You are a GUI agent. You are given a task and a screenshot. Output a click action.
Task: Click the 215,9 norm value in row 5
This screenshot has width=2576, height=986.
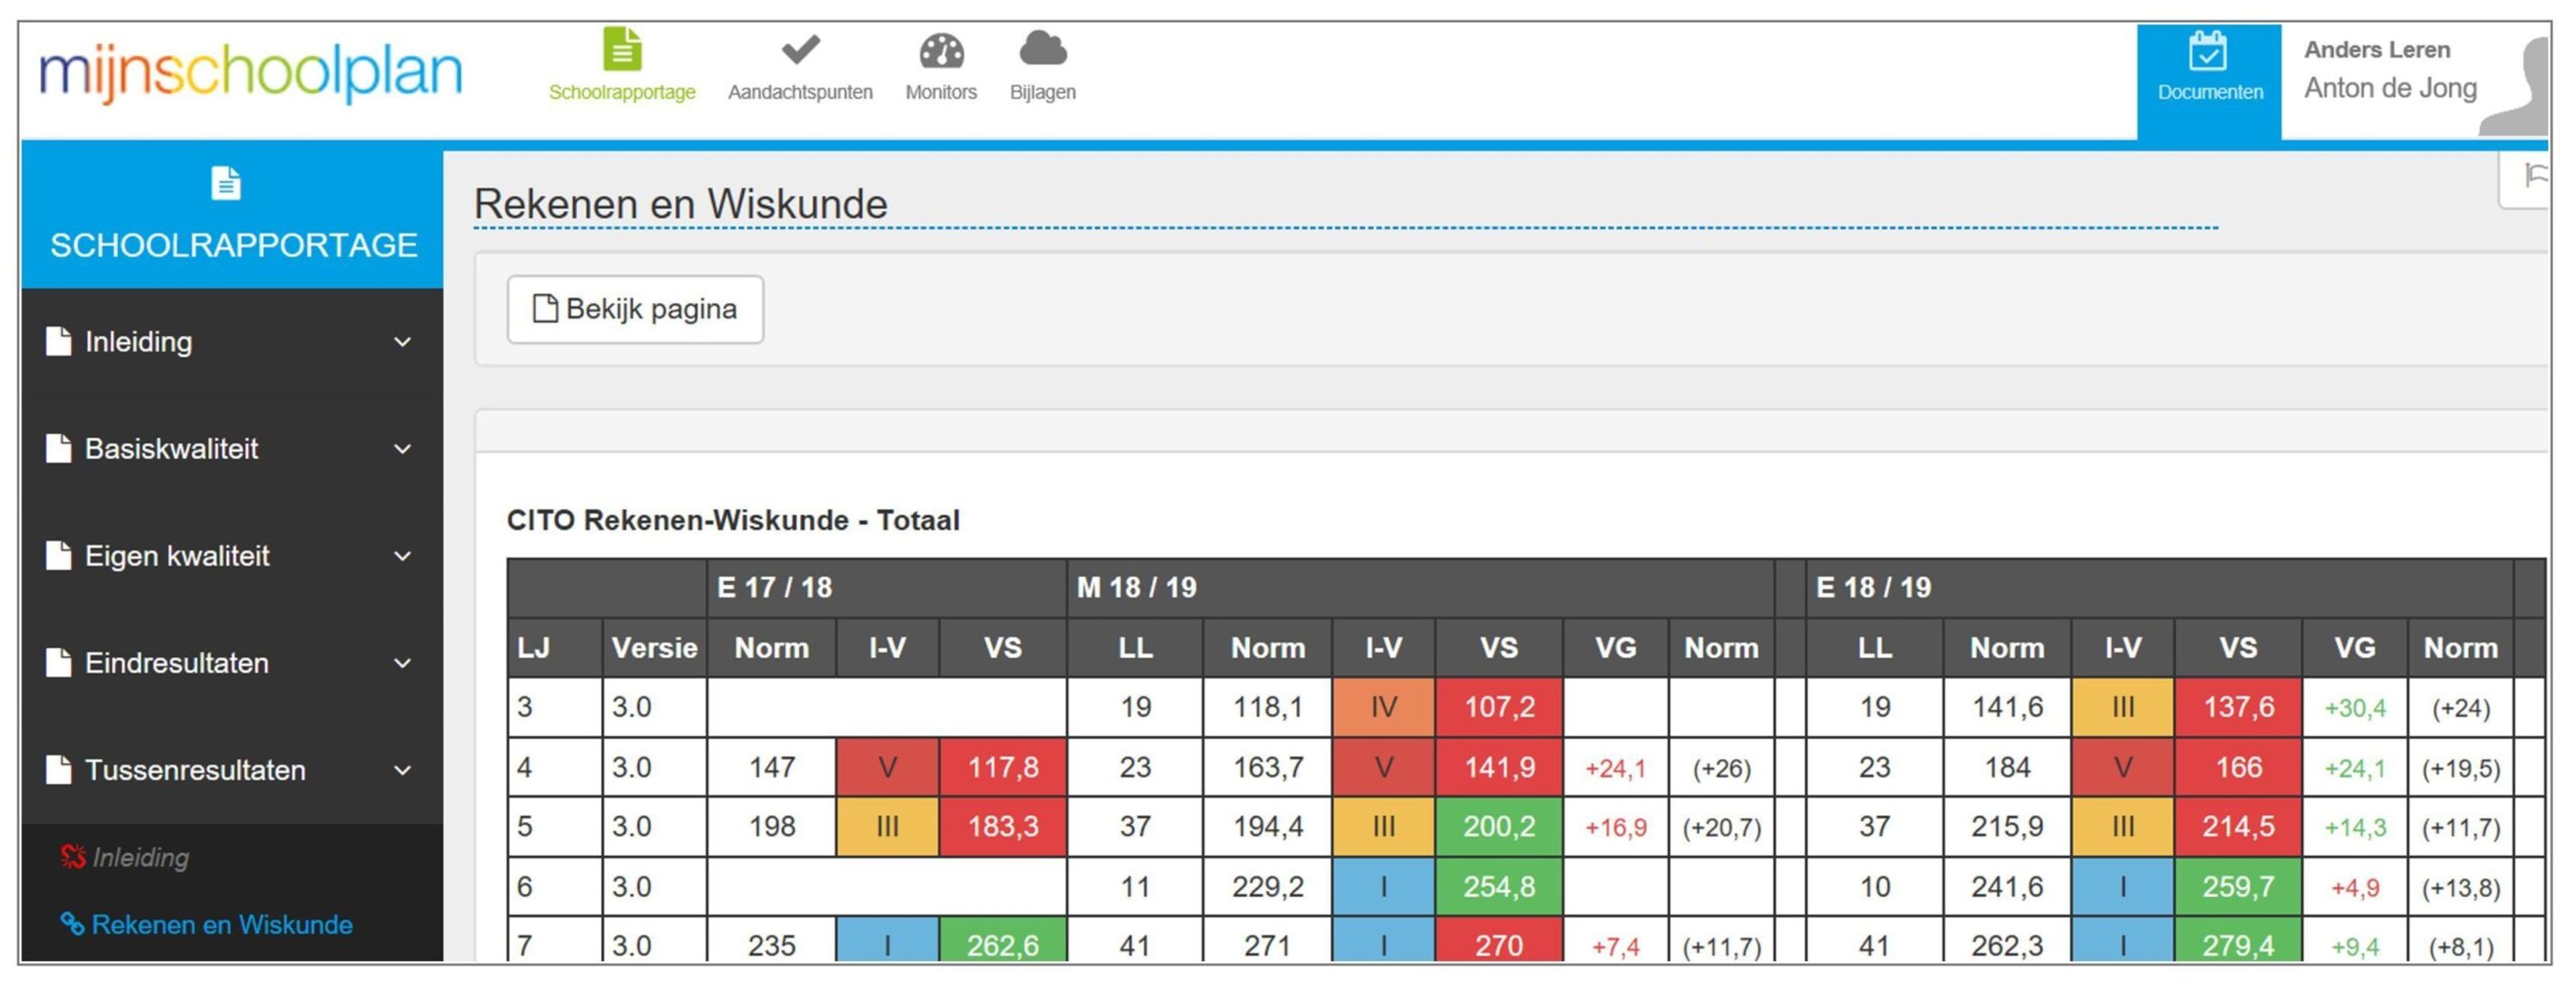2006,826
